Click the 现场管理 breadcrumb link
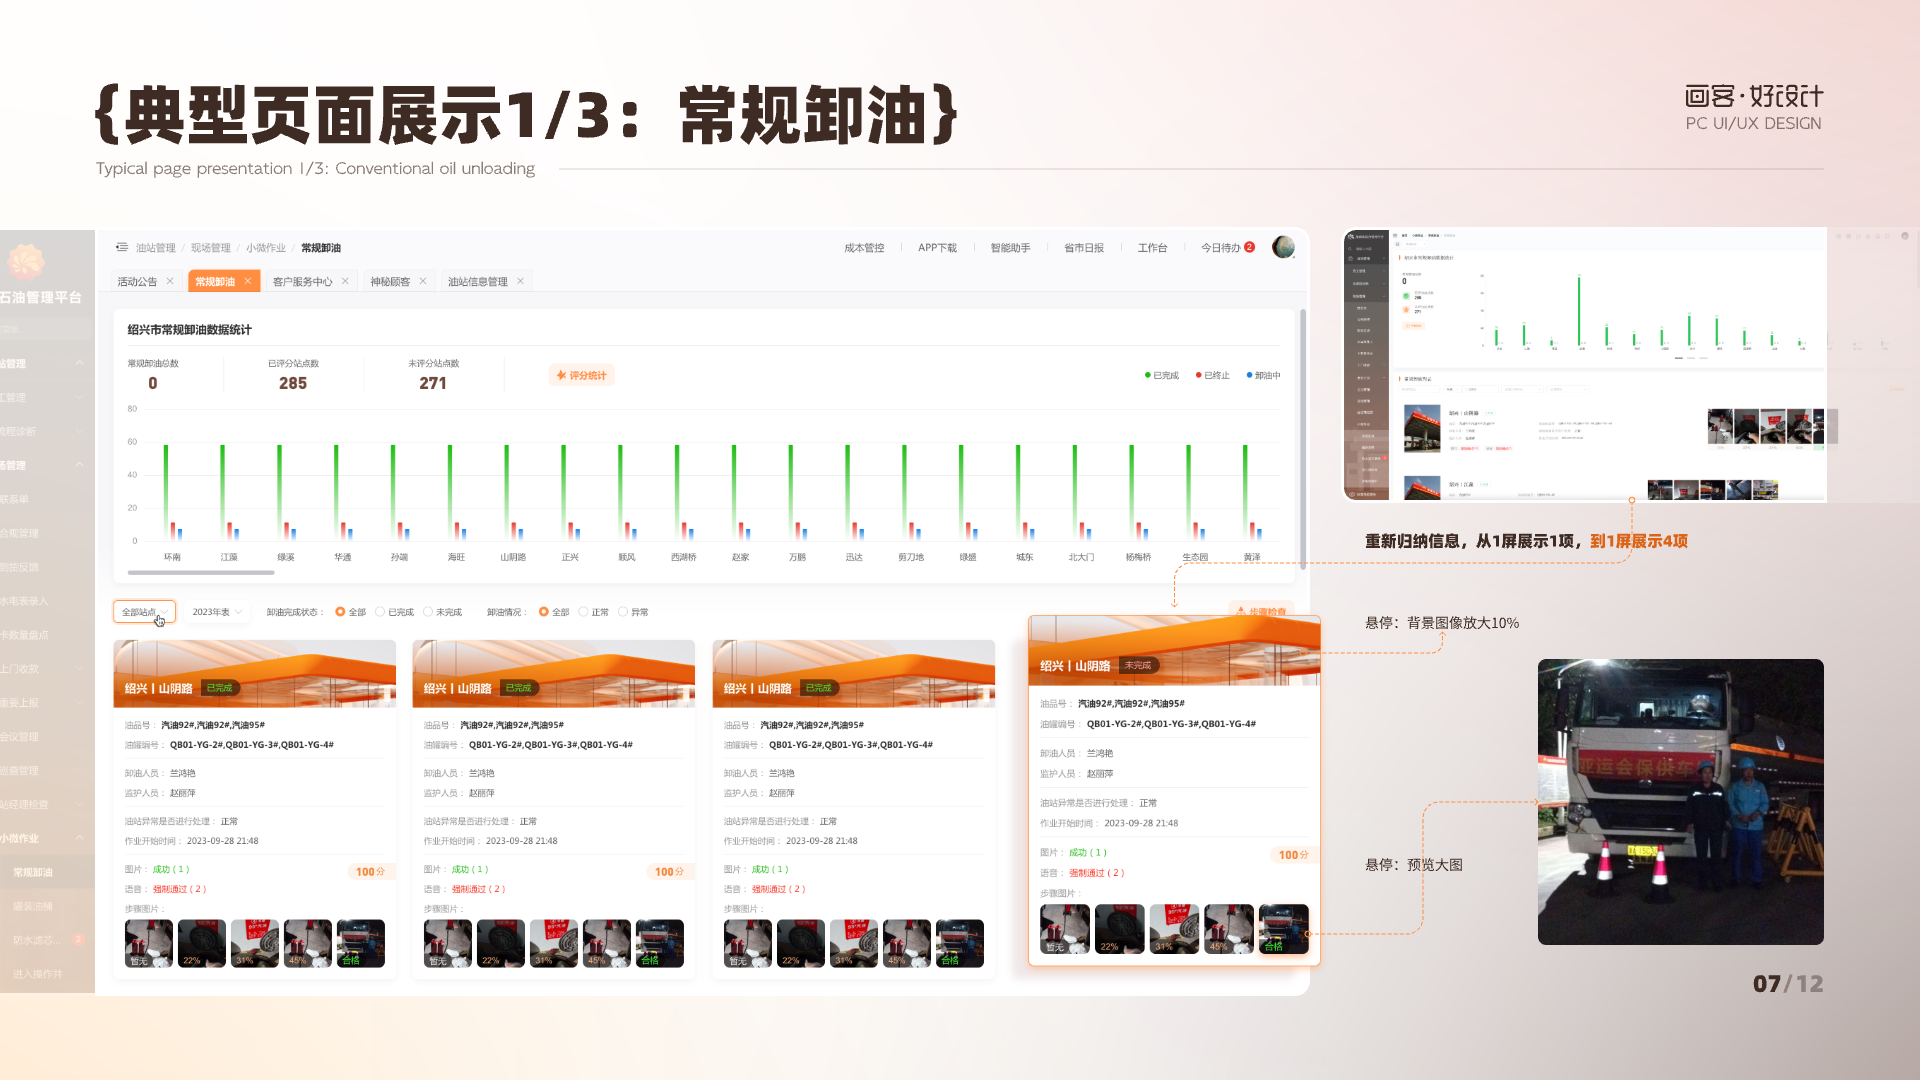Image resolution: width=1920 pixels, height=1080 pixels. (x=211, y=248)
